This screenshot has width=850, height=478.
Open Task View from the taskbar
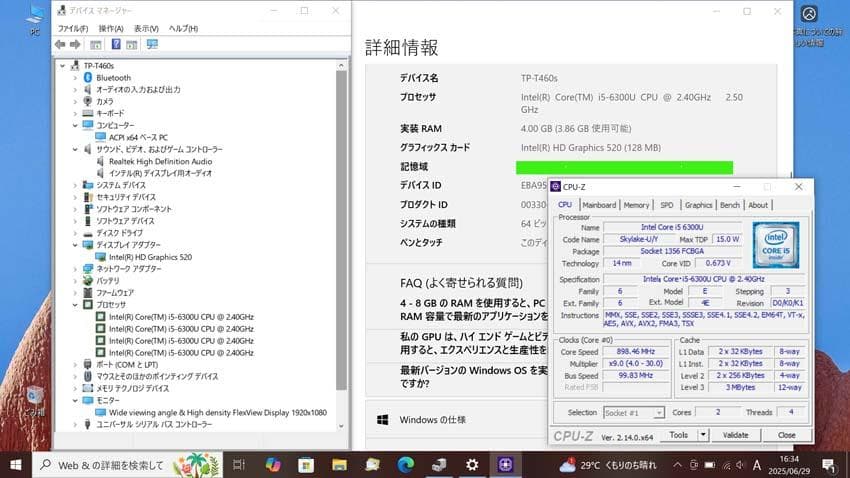(239, 464)
